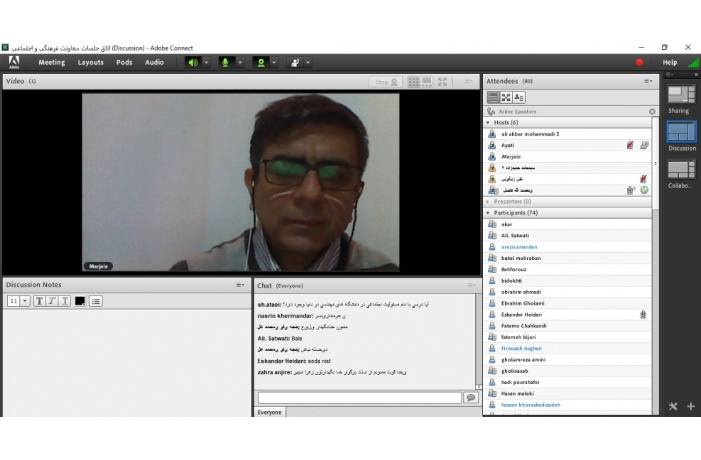Click the send chat message button
Image resolution: width=701 pixels, height=460 pixels.
click(471, 397)
